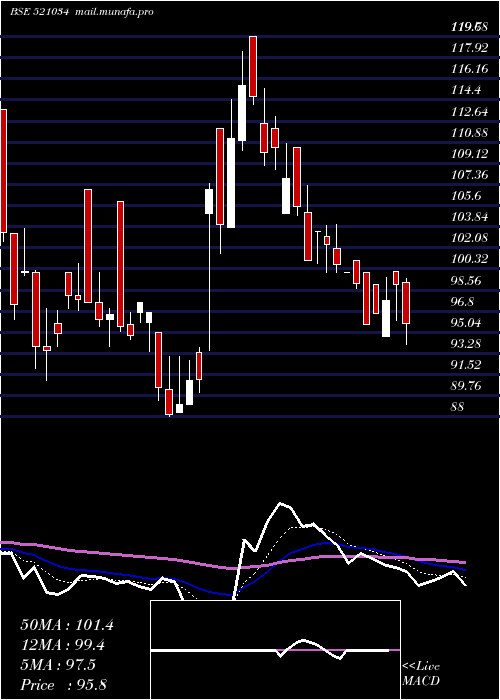Image resolution: width=500 pixels, height=700 pixels.
Task: Click the 5MA : 97.5 readout
Action: click(x=58, y=665)
